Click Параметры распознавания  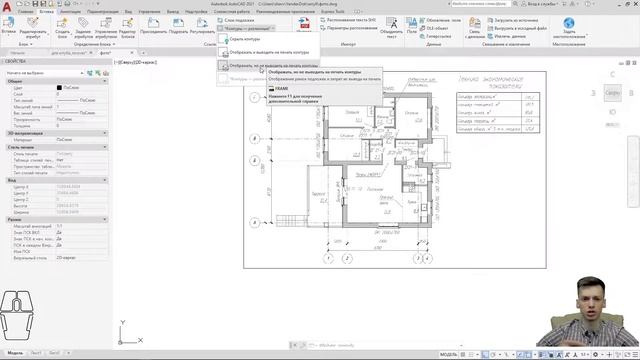coord(349,28)
